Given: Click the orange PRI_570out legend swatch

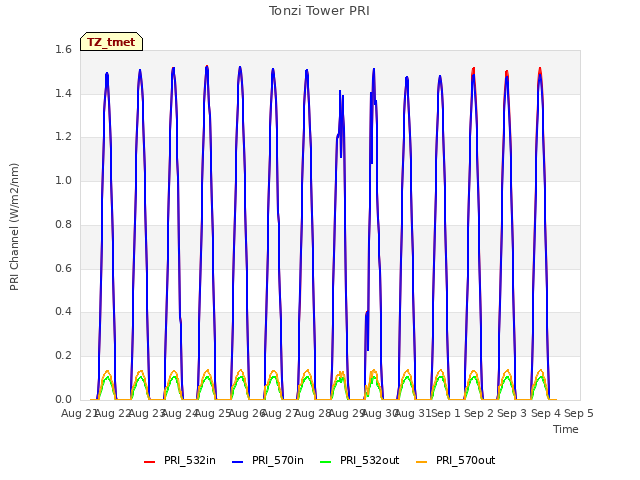Looking at the screenshot, I should coord(421,462).
